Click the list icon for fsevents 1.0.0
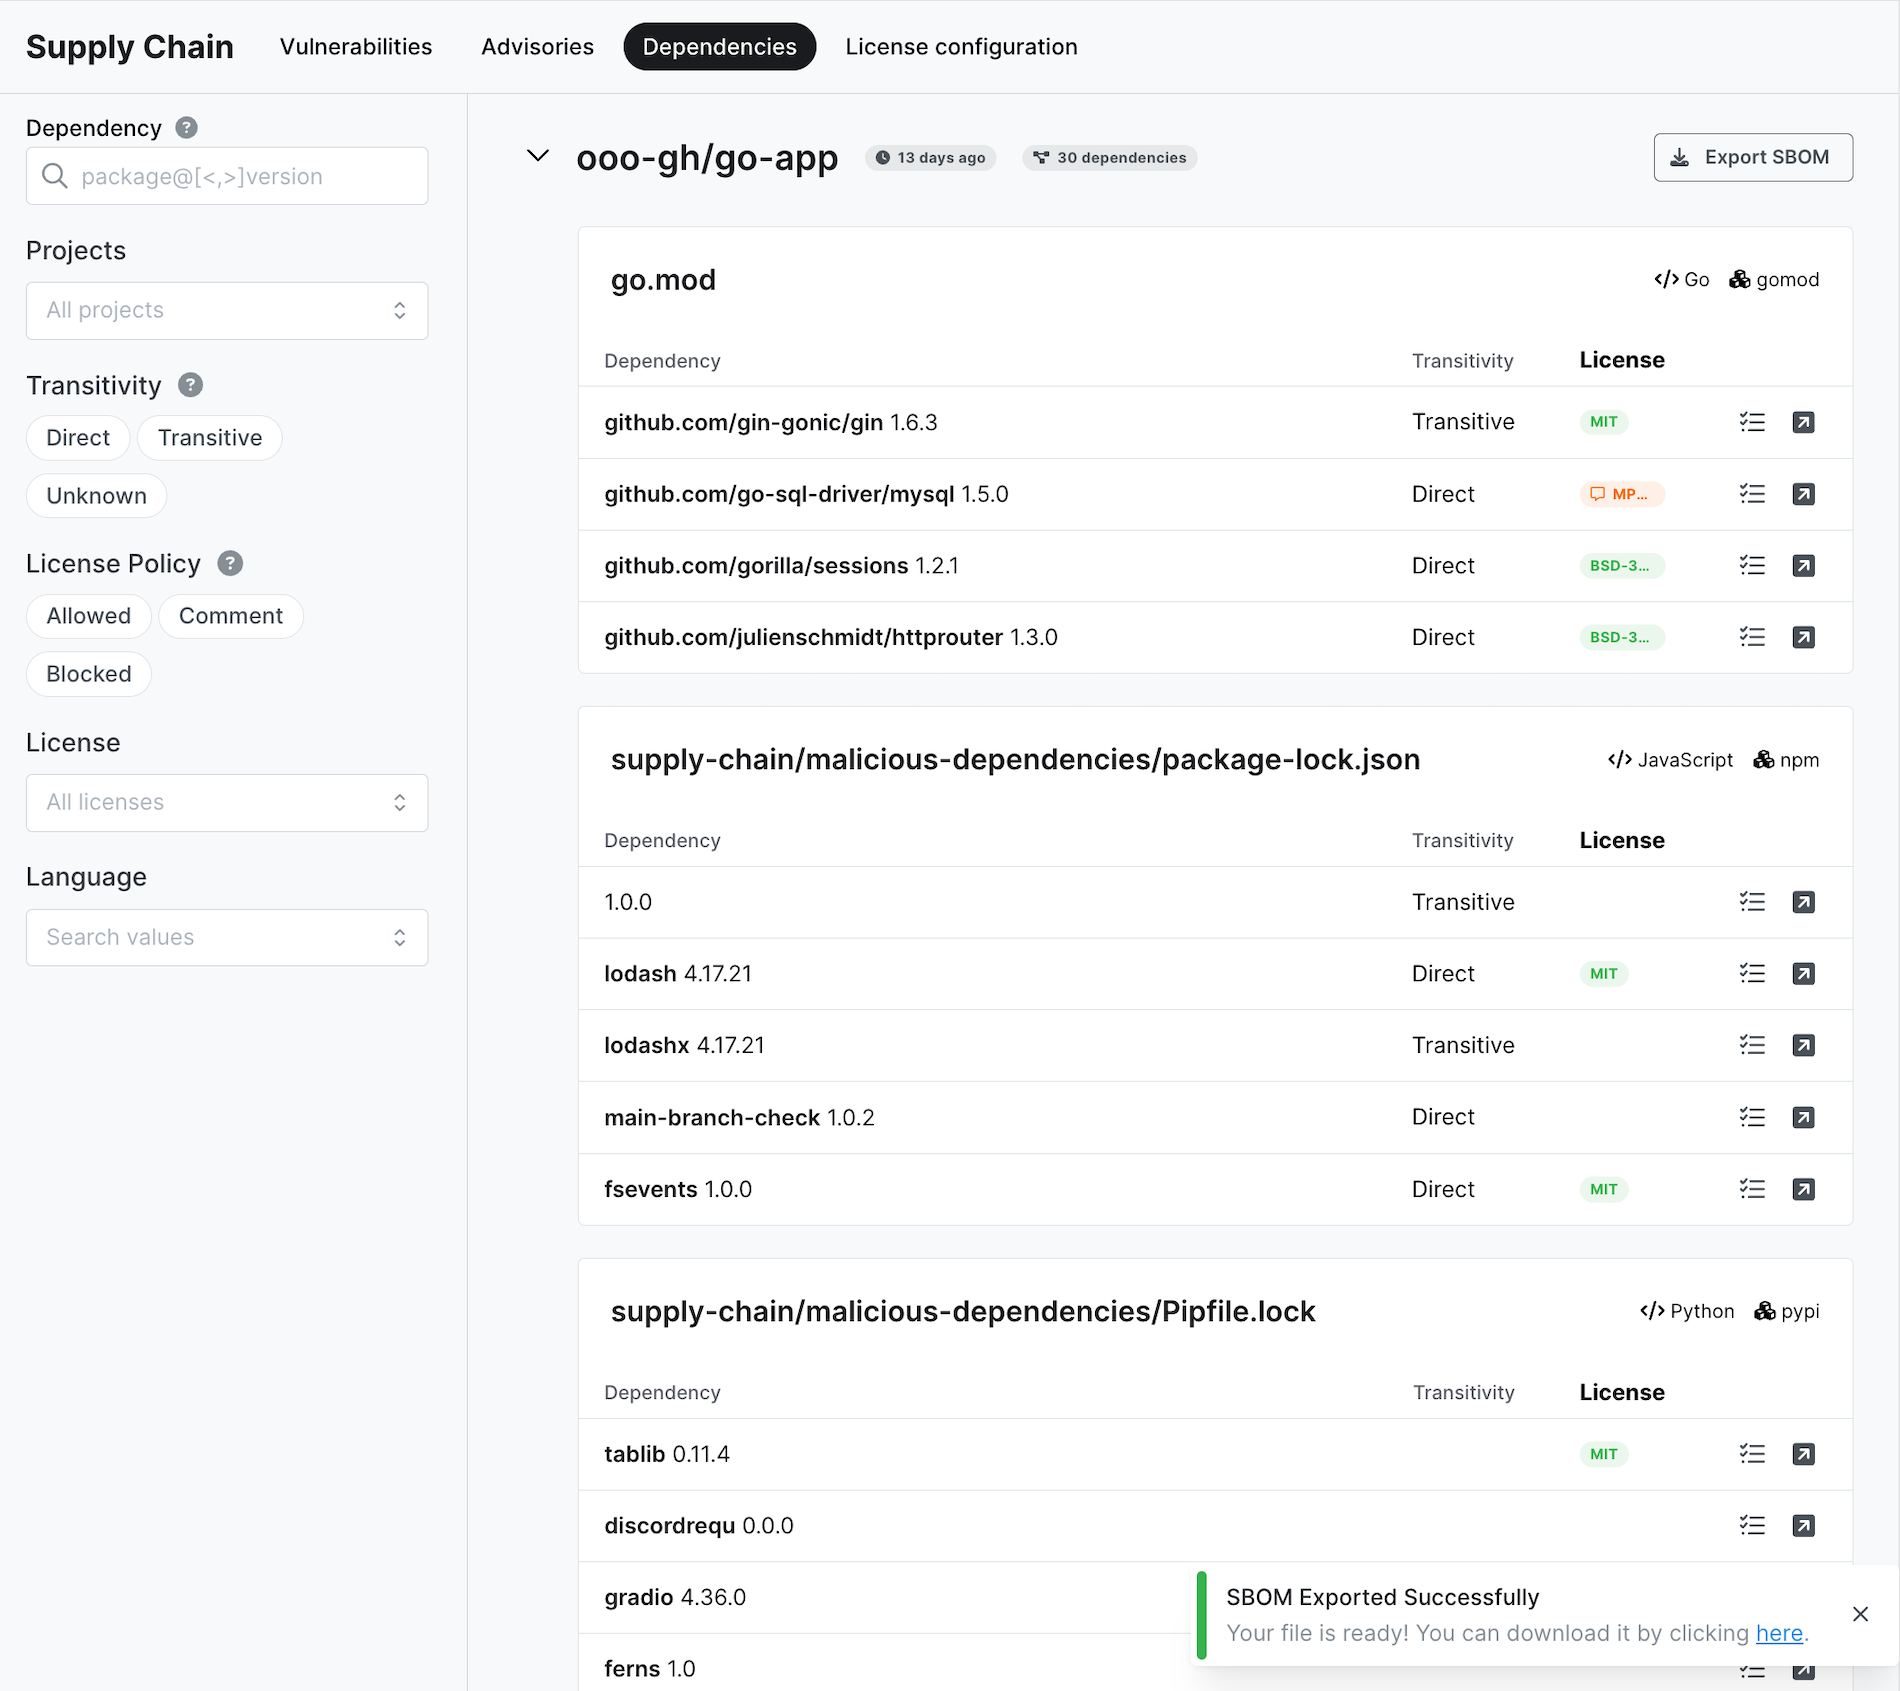The width and height of the screenshot is (1900, 1691). [x=1752, y=1189]
